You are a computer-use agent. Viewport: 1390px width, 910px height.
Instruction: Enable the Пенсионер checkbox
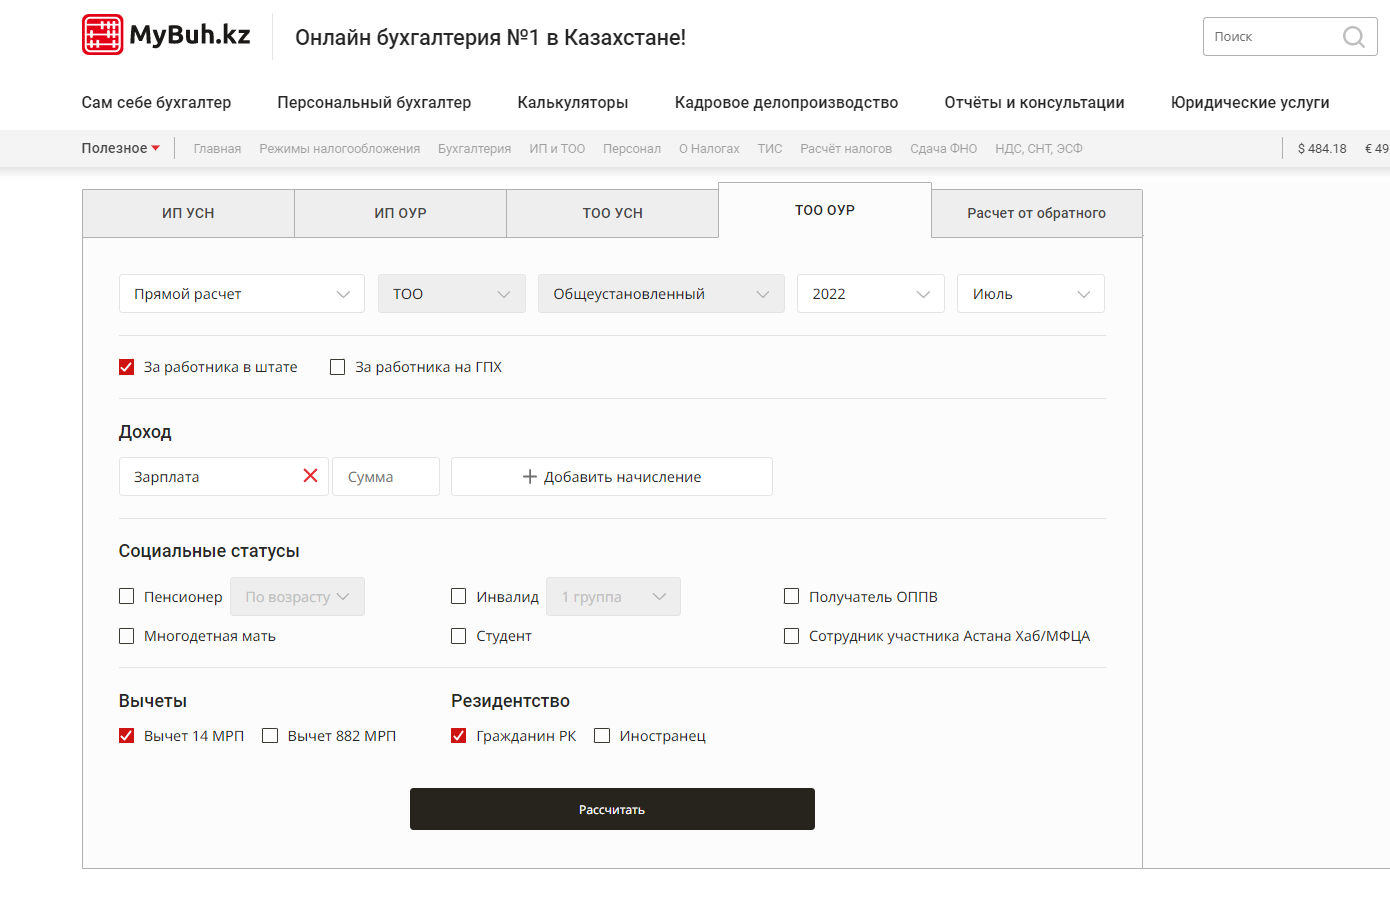[127, 597]
